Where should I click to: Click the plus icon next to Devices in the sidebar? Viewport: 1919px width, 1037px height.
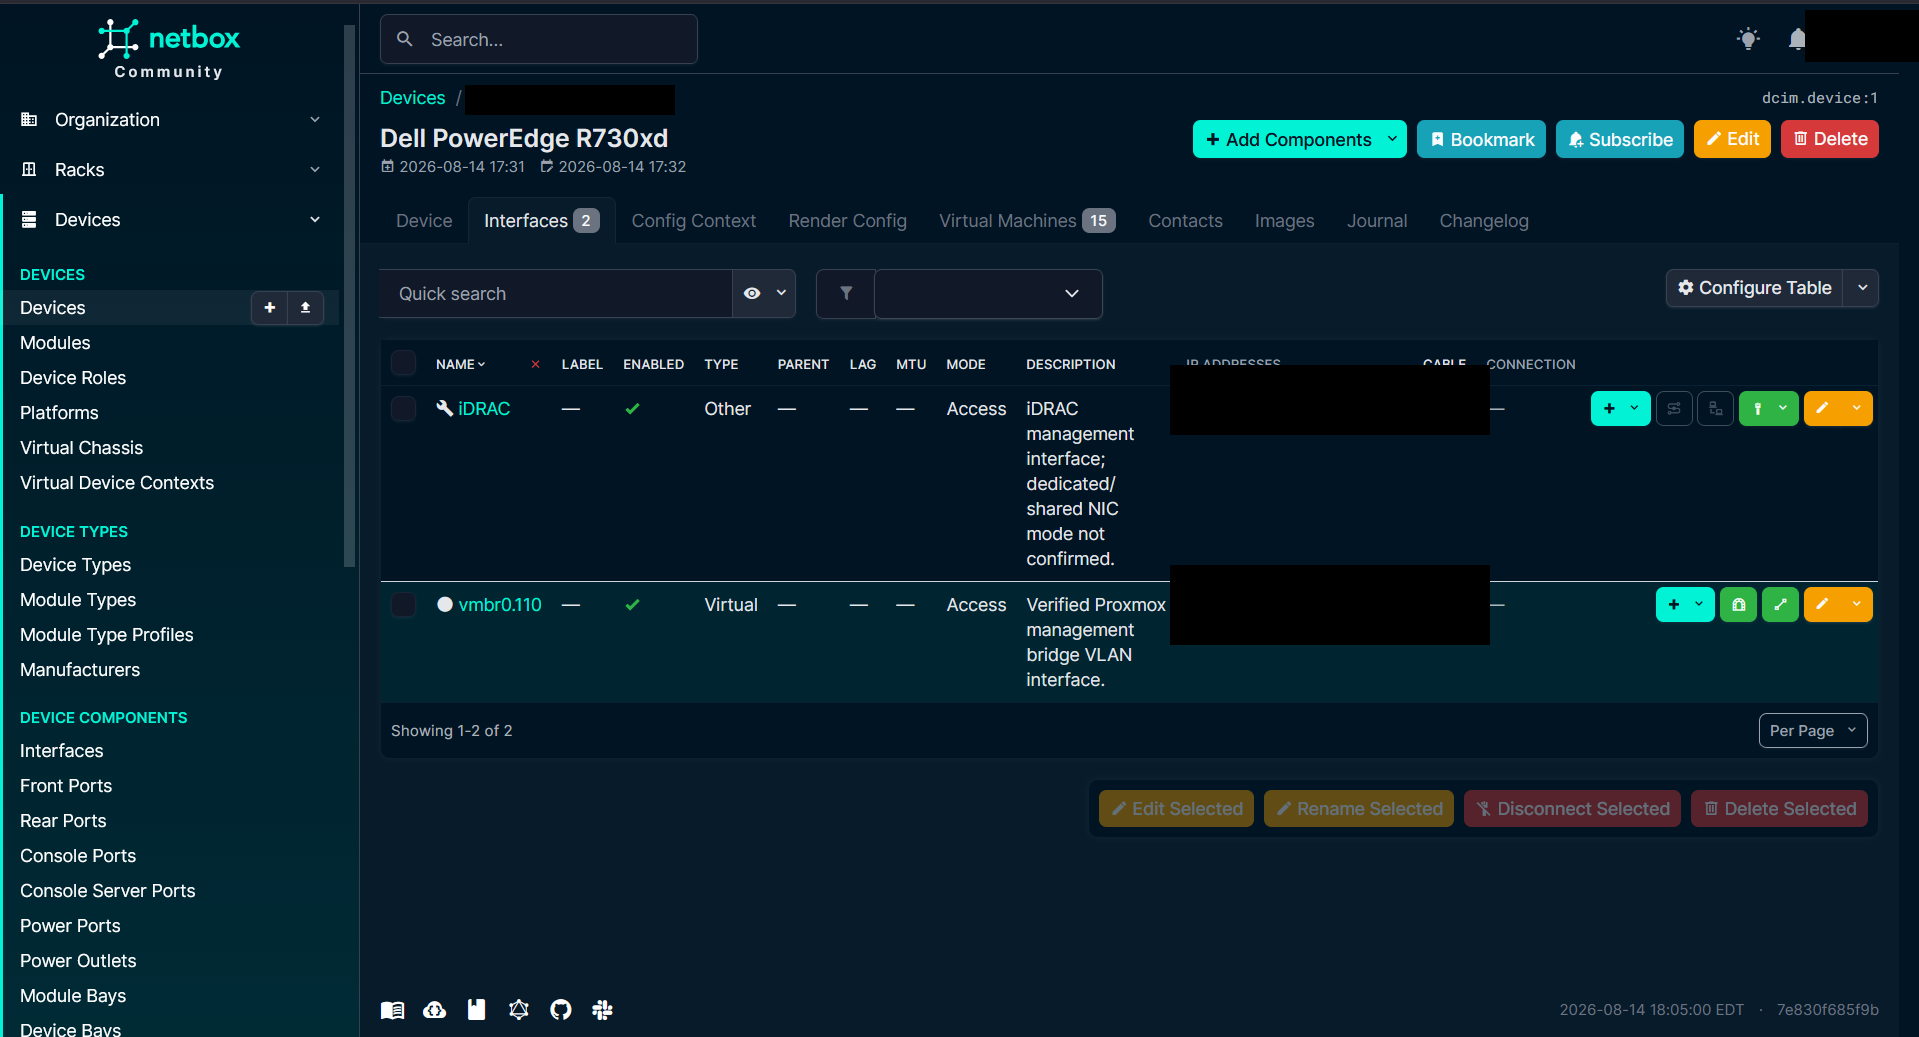(270, 308)
